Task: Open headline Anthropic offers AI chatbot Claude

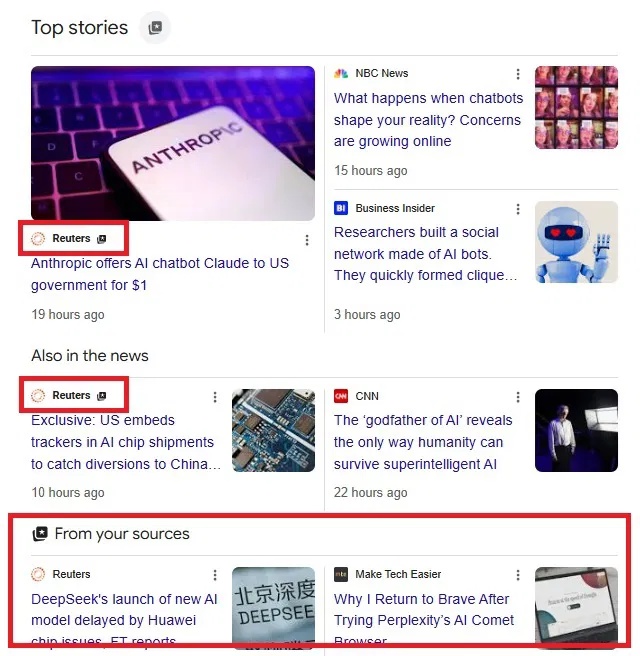Action: tap(160, 274)
